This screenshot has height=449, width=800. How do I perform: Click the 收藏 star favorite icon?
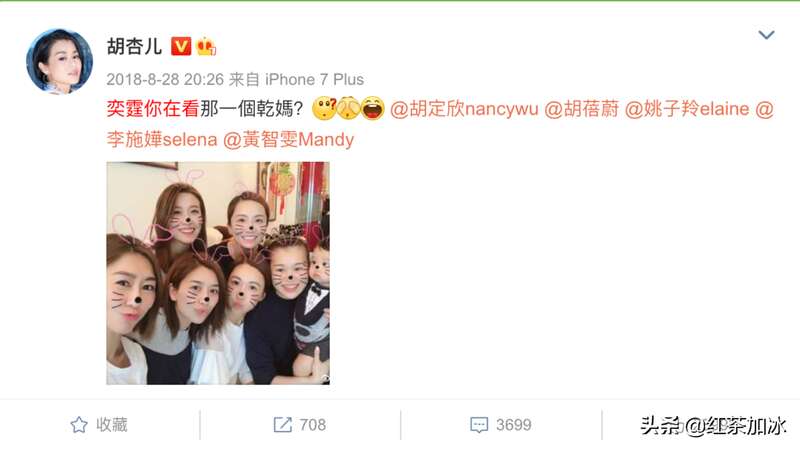point(79,425)
